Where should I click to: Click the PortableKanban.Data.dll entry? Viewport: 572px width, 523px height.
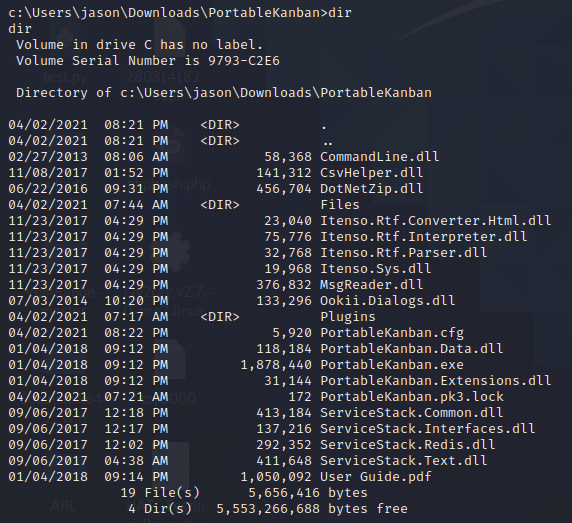click(x=412, y=349)
